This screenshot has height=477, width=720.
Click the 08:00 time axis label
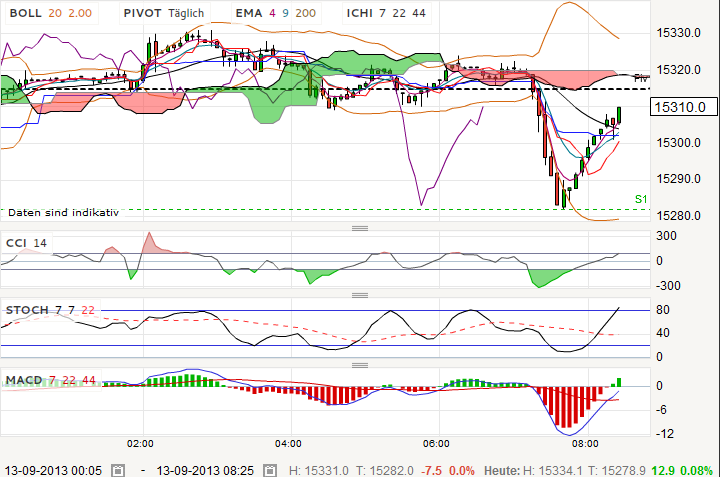coord(585,443)
